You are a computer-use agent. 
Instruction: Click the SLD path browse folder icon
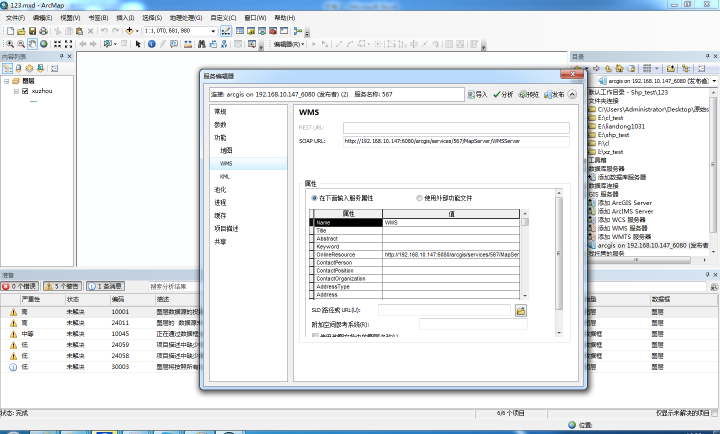[521, 311]
